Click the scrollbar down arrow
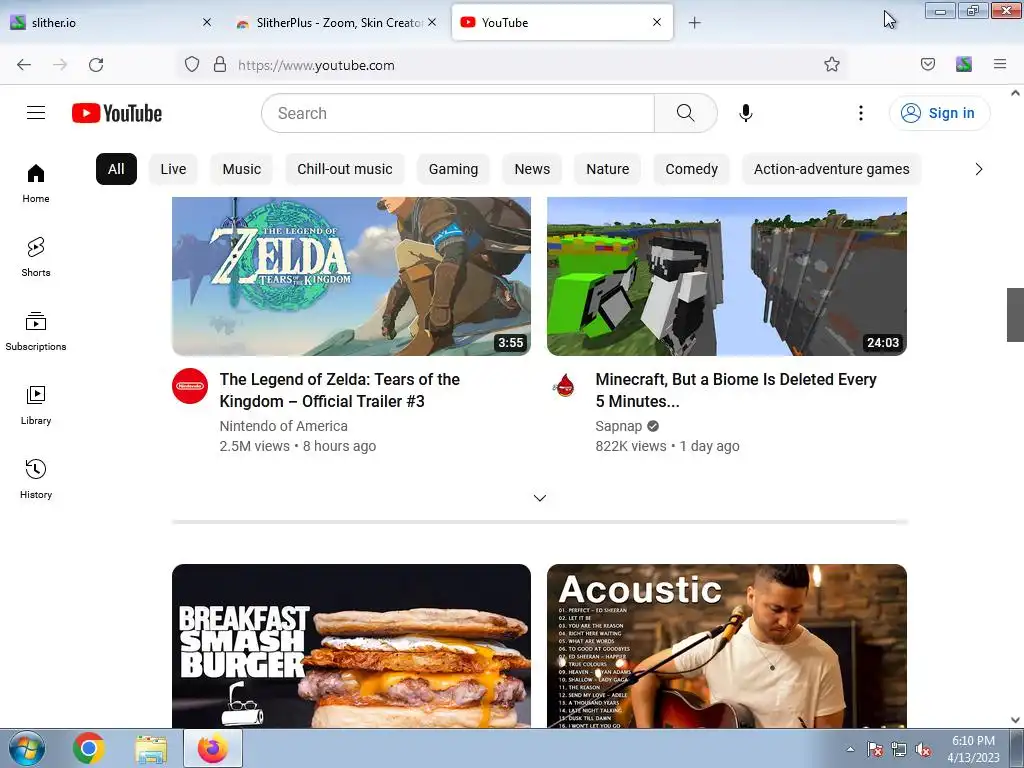The height and width of the screenshot is (768, 1024). 1015,720
